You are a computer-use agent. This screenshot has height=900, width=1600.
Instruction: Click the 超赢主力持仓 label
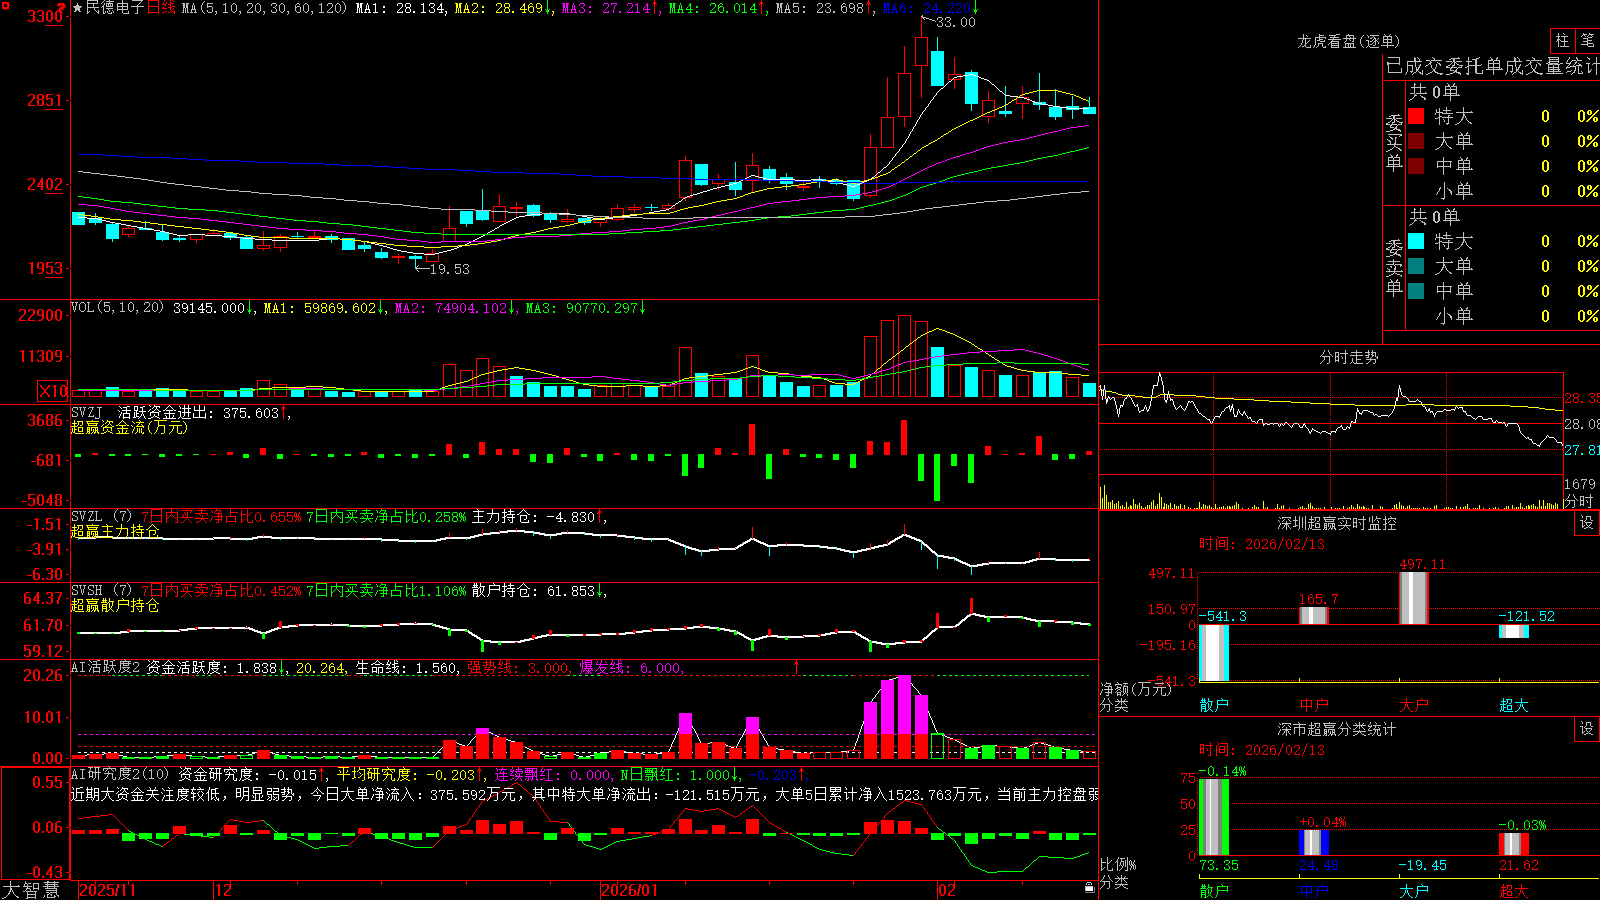(x=115, y=531)
